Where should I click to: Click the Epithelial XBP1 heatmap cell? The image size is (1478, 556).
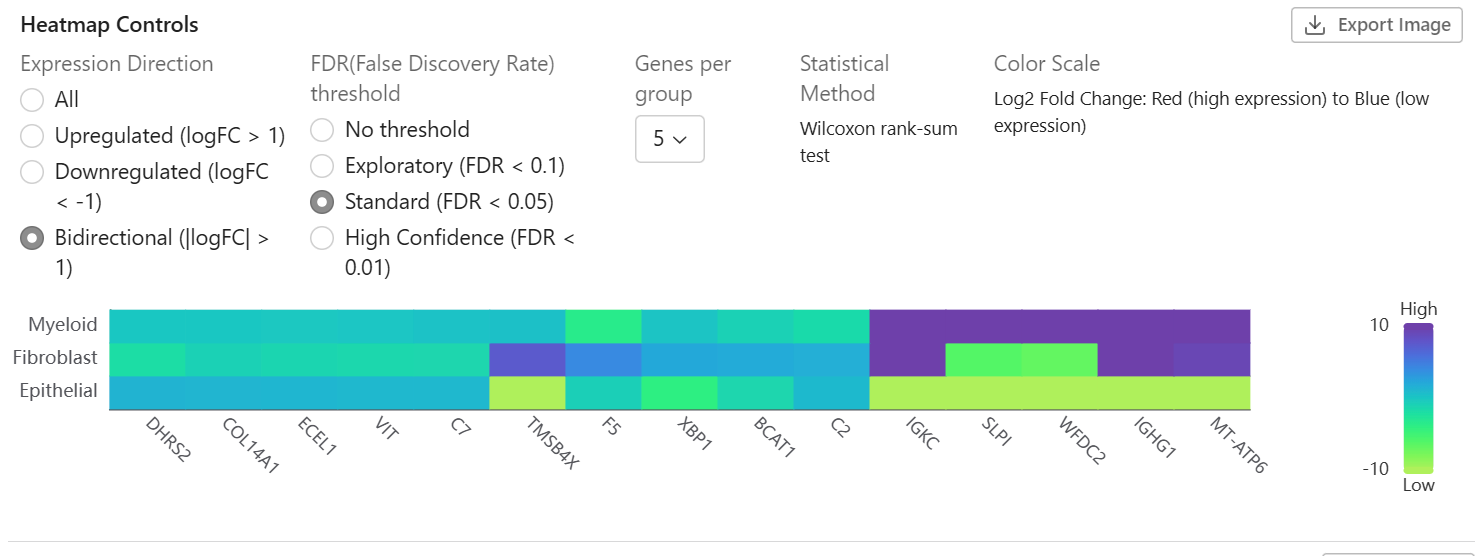[680, 393]
